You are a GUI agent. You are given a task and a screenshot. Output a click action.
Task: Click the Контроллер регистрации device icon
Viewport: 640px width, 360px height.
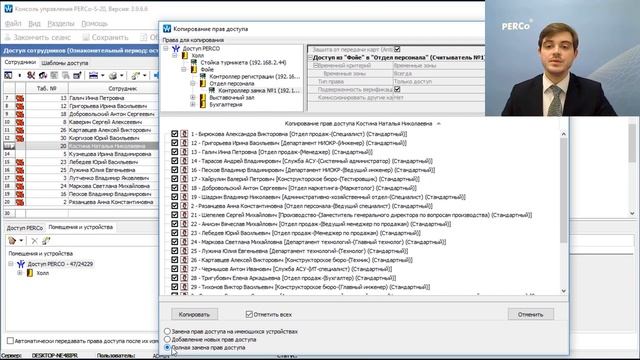click(x=203, y=76)
